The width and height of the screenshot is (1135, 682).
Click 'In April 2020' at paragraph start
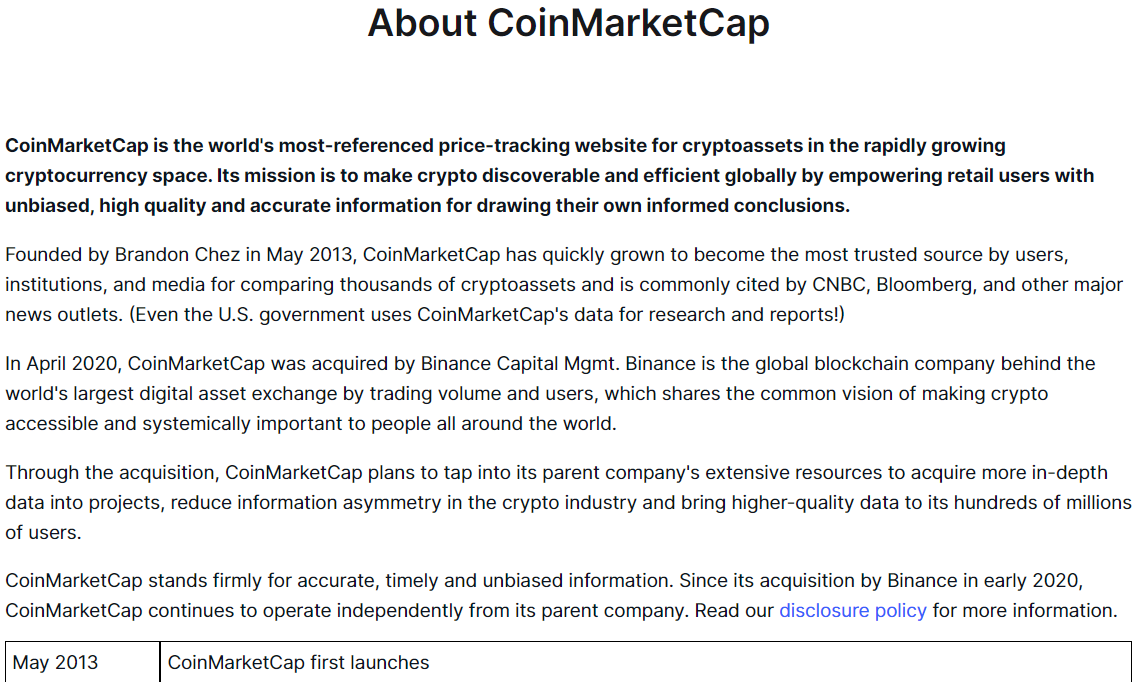[x=63, y=363]
